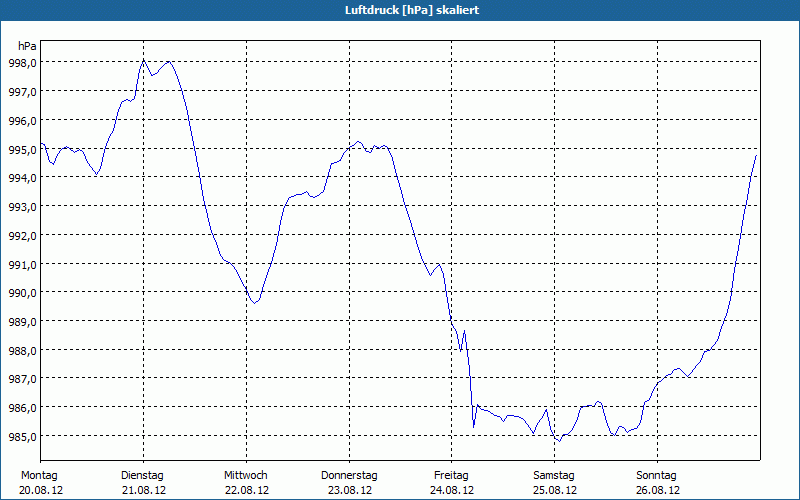This screenshot has height=500, width=800.
Task: Click the 991,0 axis value
Action: [x=22, y=265]
